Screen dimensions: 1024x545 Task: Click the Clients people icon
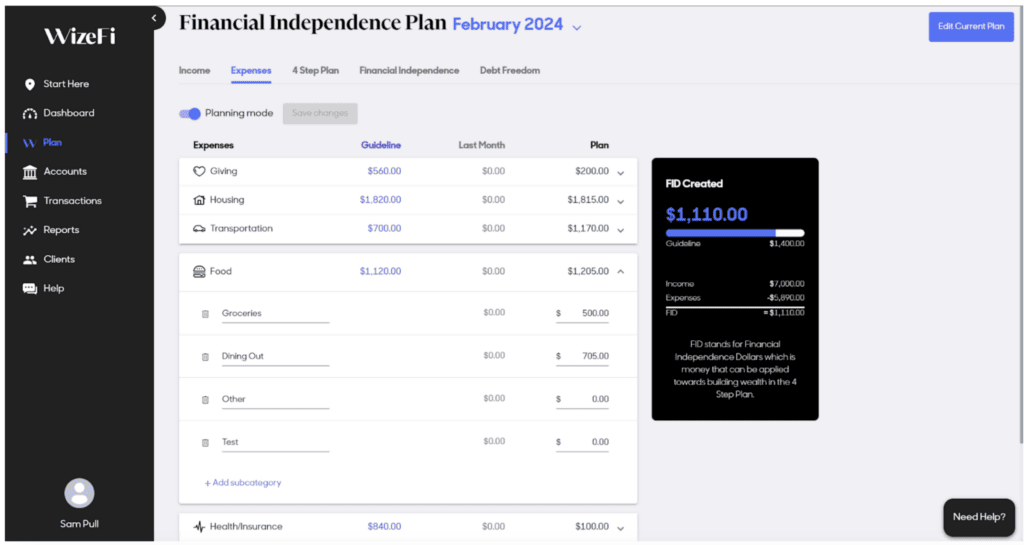pyautogui.click(x=29, y=259)
